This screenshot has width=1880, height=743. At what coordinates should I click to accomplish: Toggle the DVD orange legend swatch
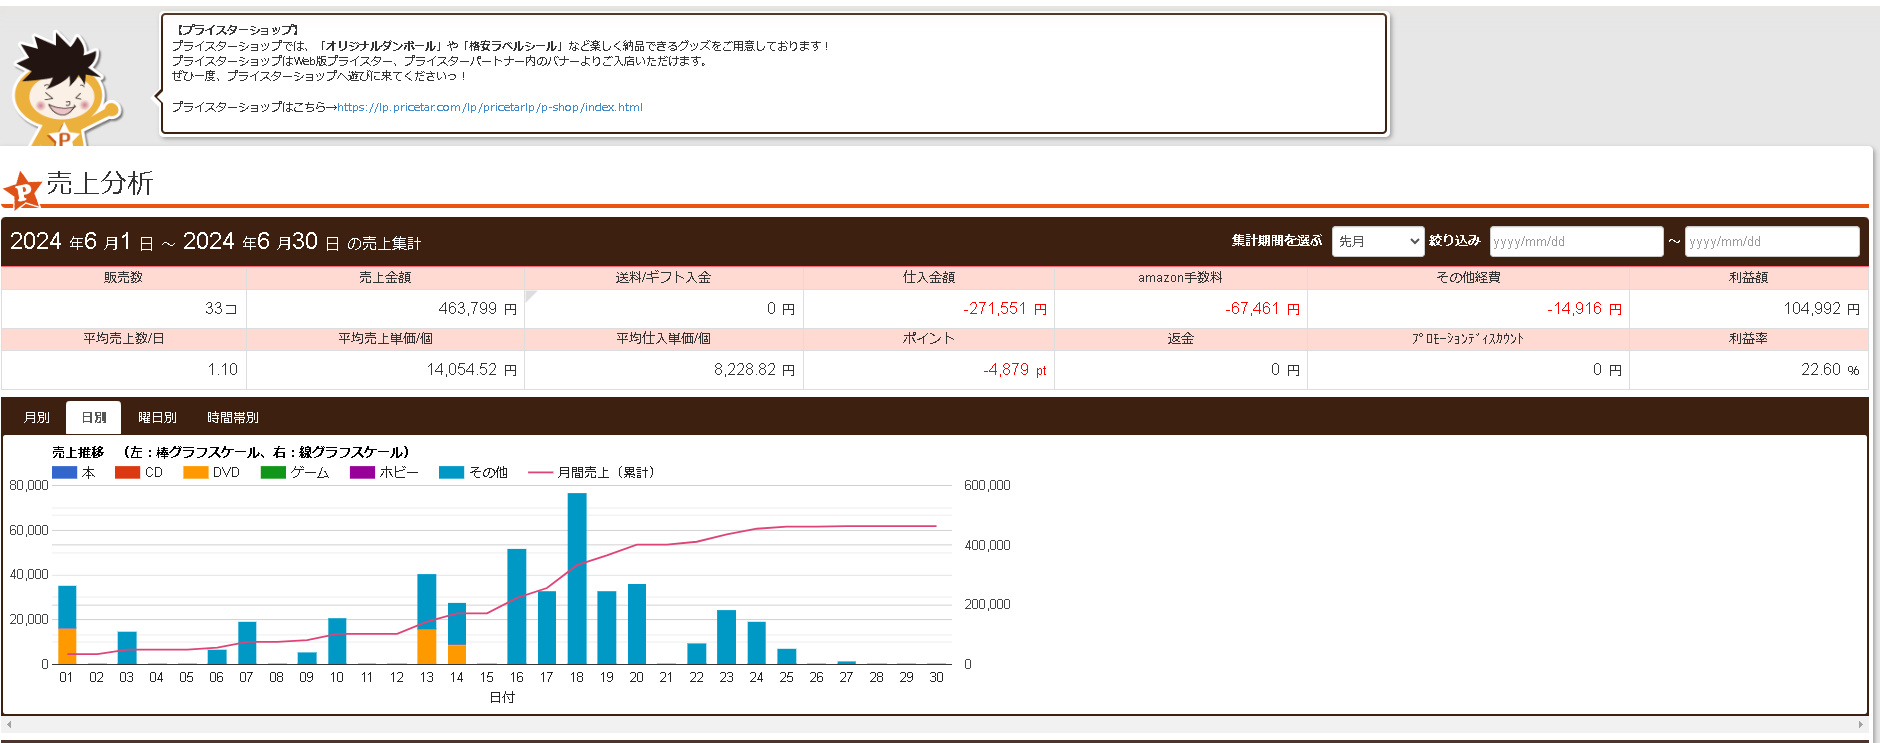point(196,472)
